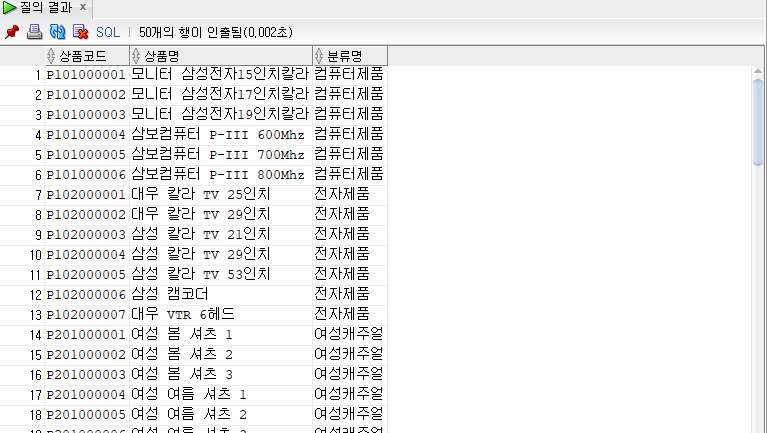Click 삼성 칼라 TV 21인치 cell
The height and width of the screenshot is (433, 767).
coord(221,235)
